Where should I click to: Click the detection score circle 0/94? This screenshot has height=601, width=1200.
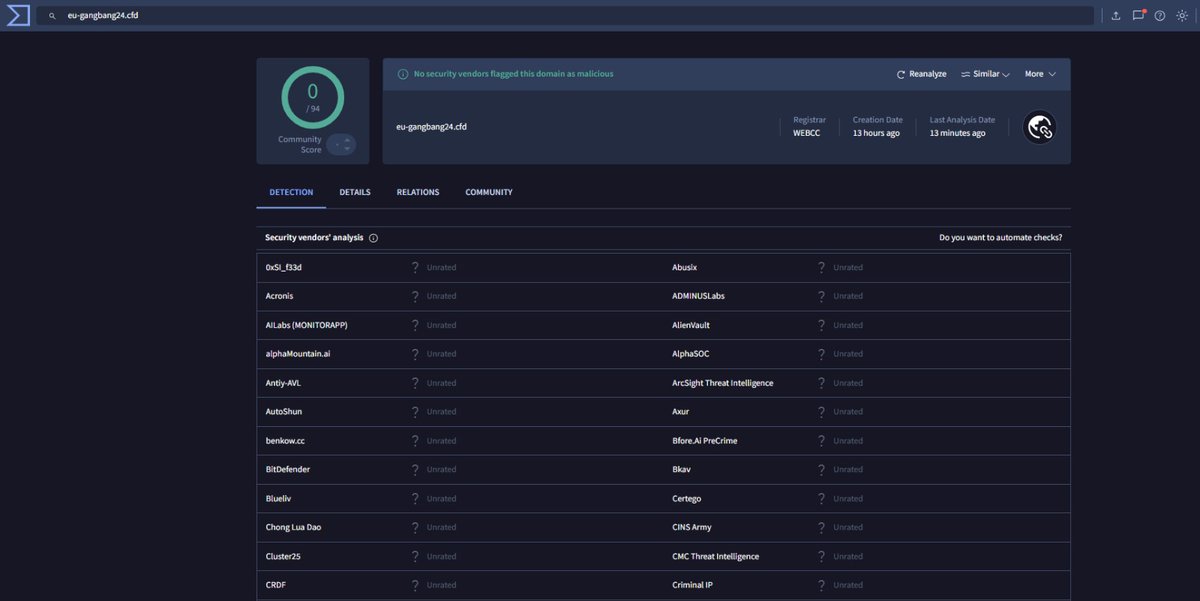click(313, 97)
